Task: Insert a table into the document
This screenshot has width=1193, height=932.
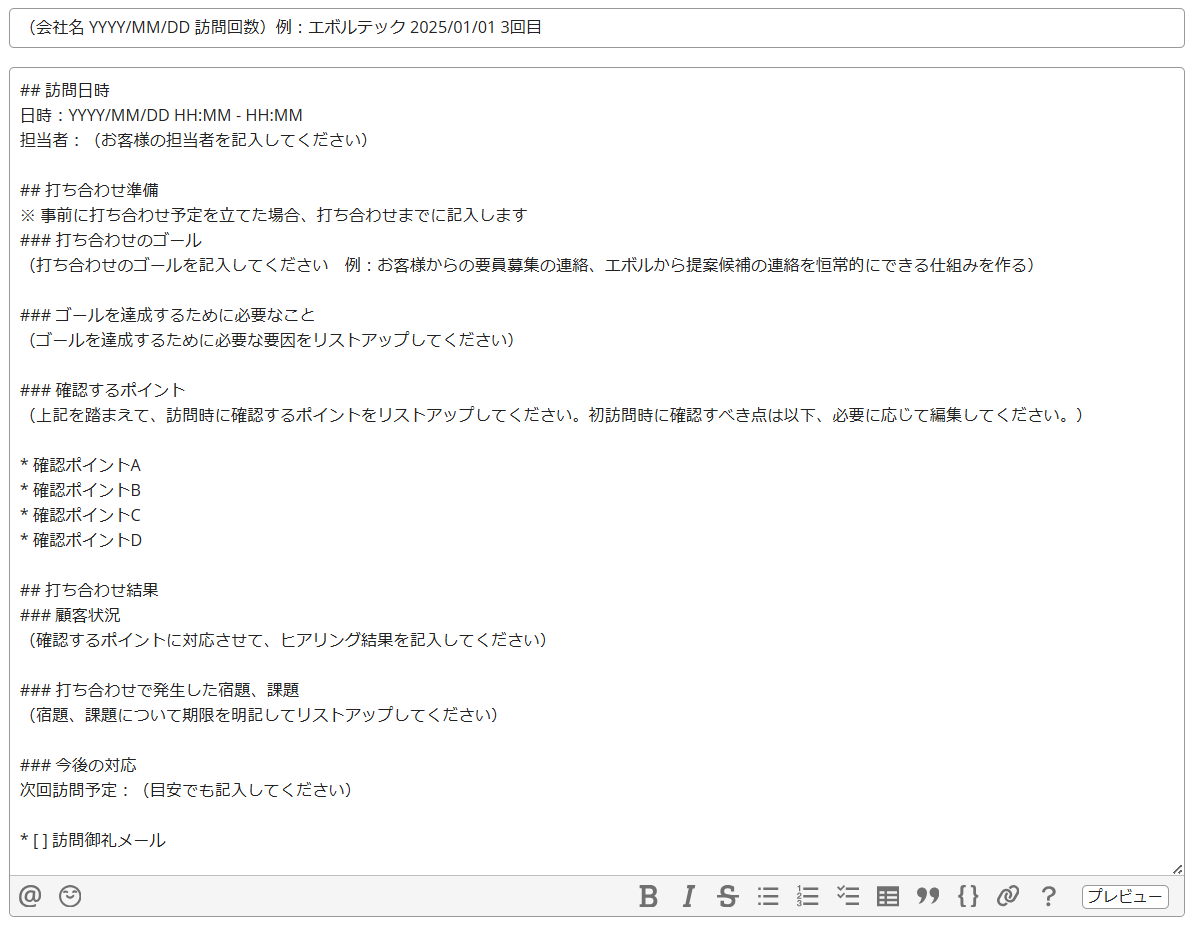Action: pos(887,896)
